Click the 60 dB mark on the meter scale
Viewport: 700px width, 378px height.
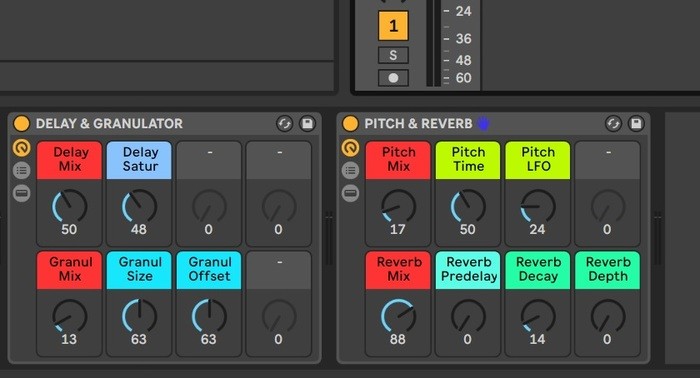463,78
